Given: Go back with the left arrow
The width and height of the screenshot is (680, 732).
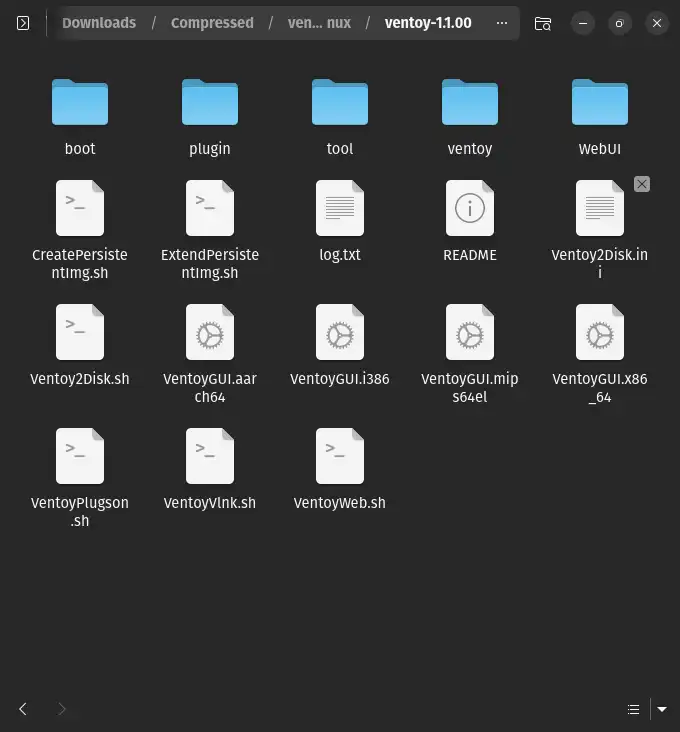Looking at the screenshot, I should click(23, 709).
